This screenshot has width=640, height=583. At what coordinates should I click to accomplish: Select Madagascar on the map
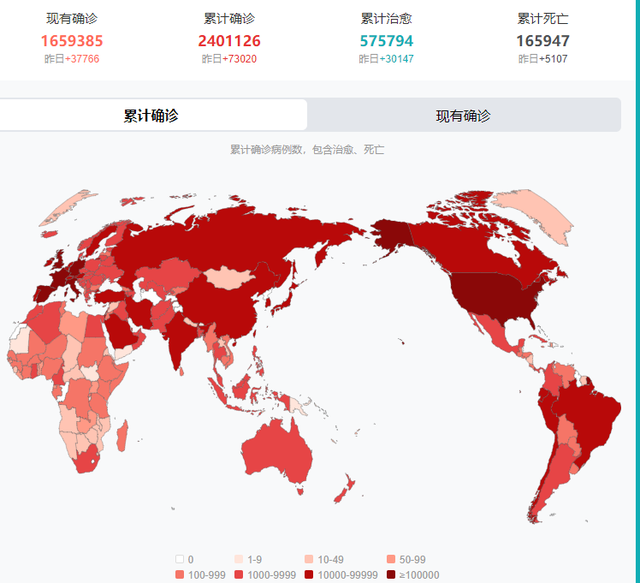click(x=122, y=436)
